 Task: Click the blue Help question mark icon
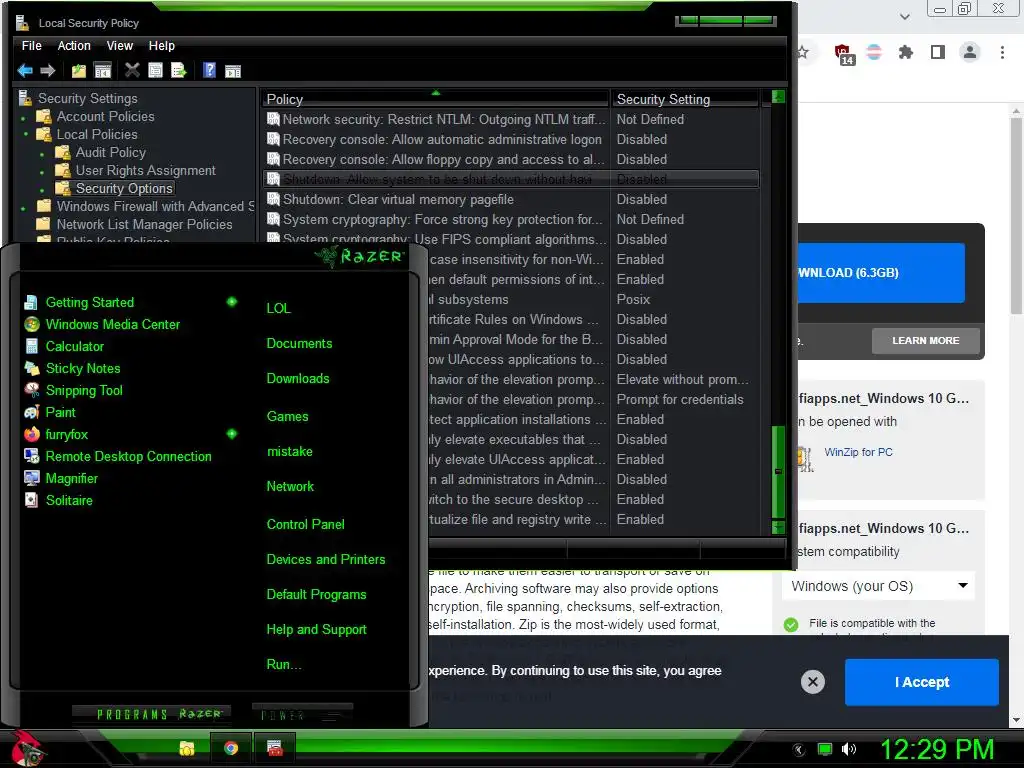coord(209,70)
